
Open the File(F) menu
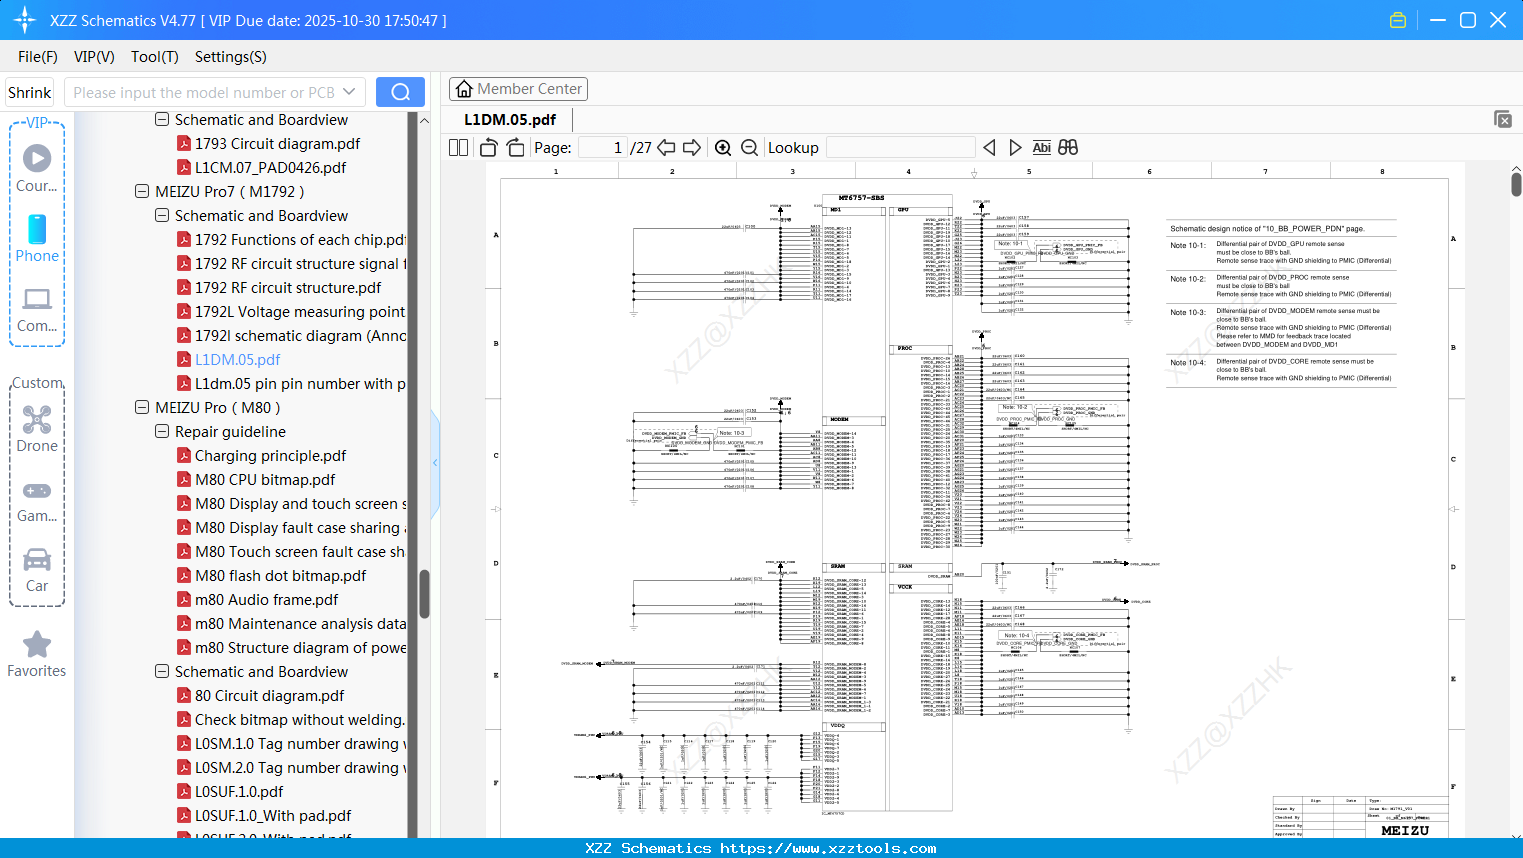[38, 57]
